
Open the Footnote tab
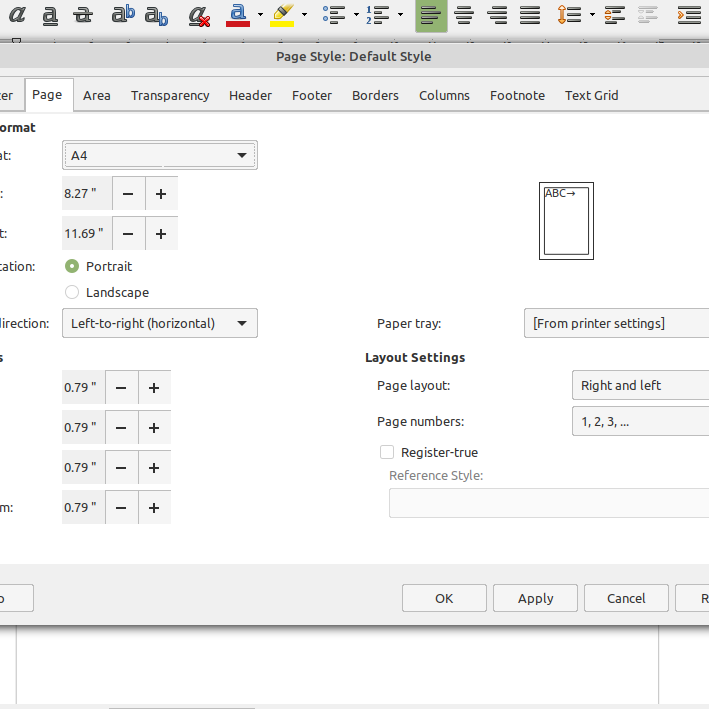pyautogui.click(x=517, y=96)
